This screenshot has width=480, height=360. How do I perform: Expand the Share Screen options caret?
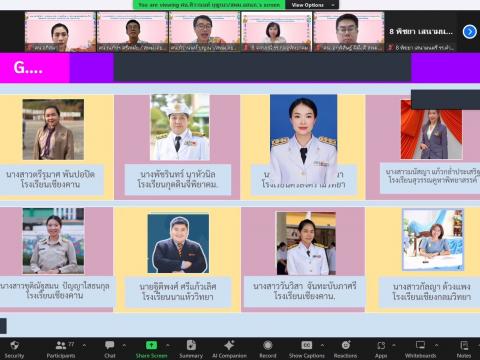tap(169, 345)
